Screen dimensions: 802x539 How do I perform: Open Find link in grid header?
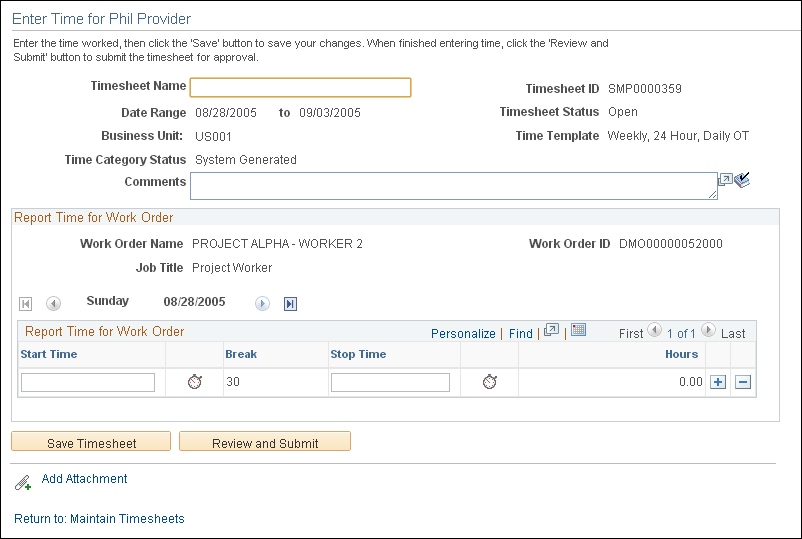tap(521, 333)
